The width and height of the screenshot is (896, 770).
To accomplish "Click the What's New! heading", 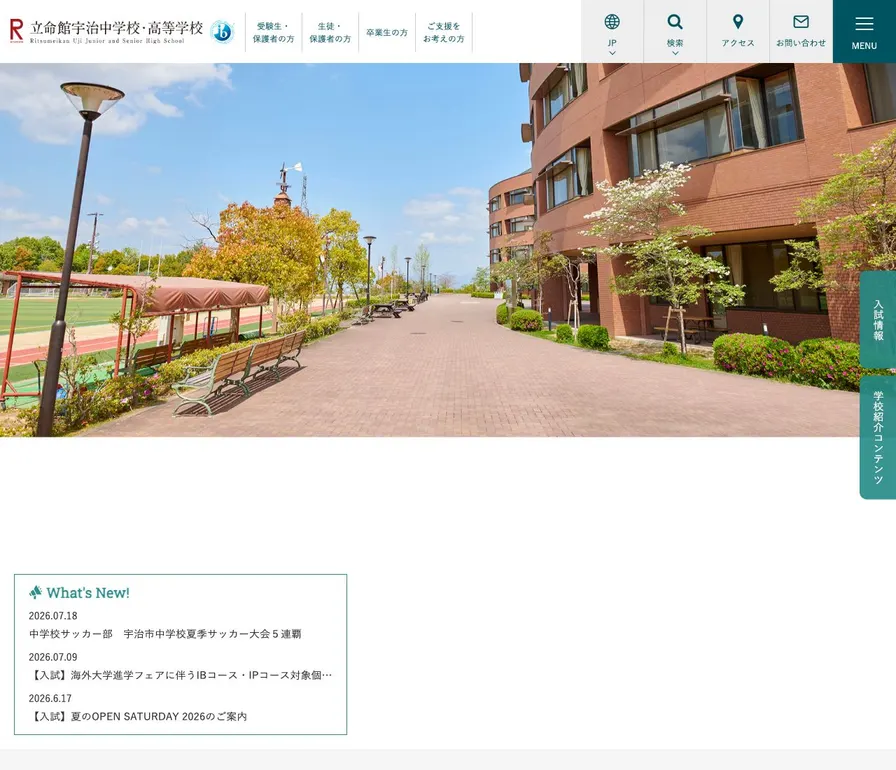I will tap(88, 593).
